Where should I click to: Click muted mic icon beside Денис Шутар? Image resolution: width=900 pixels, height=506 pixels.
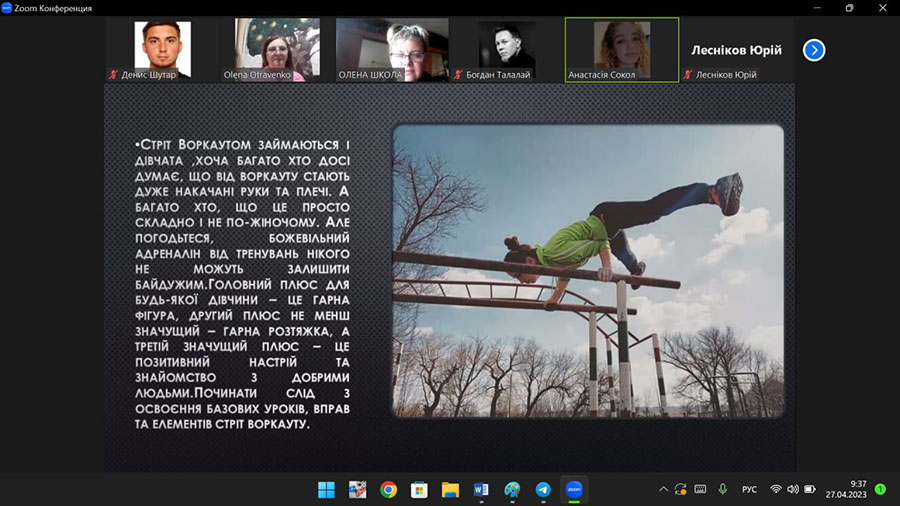[x=114, y=75]
